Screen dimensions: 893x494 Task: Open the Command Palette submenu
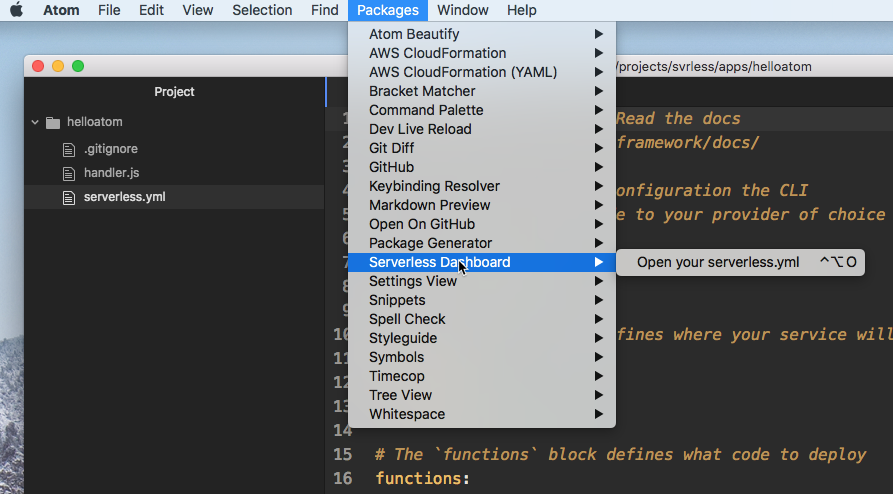click(425, 110)
